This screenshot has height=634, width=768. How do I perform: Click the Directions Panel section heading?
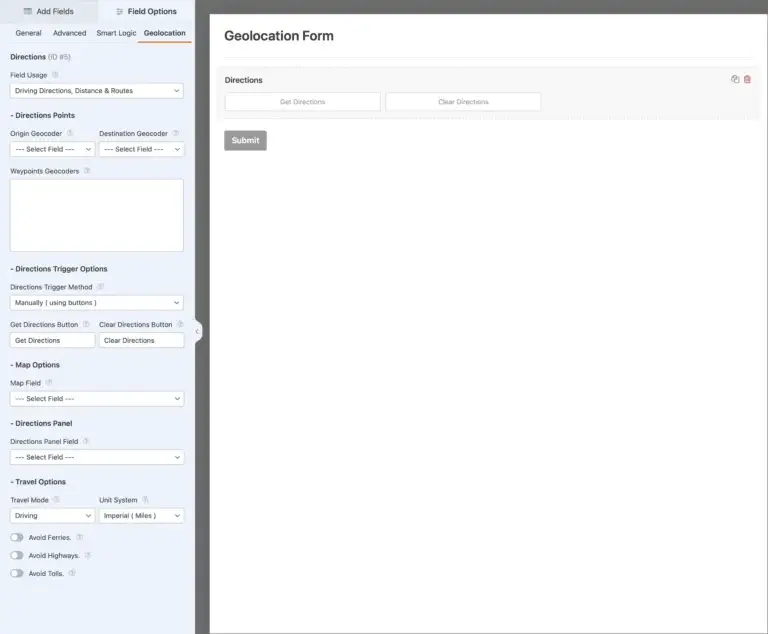click(x=41, y=423)
